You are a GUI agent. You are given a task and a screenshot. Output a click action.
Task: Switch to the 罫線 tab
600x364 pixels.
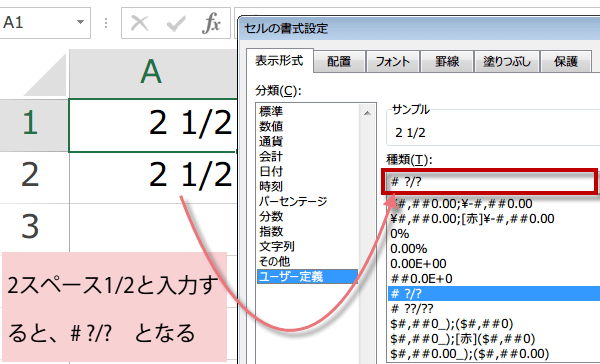point(447,62)
